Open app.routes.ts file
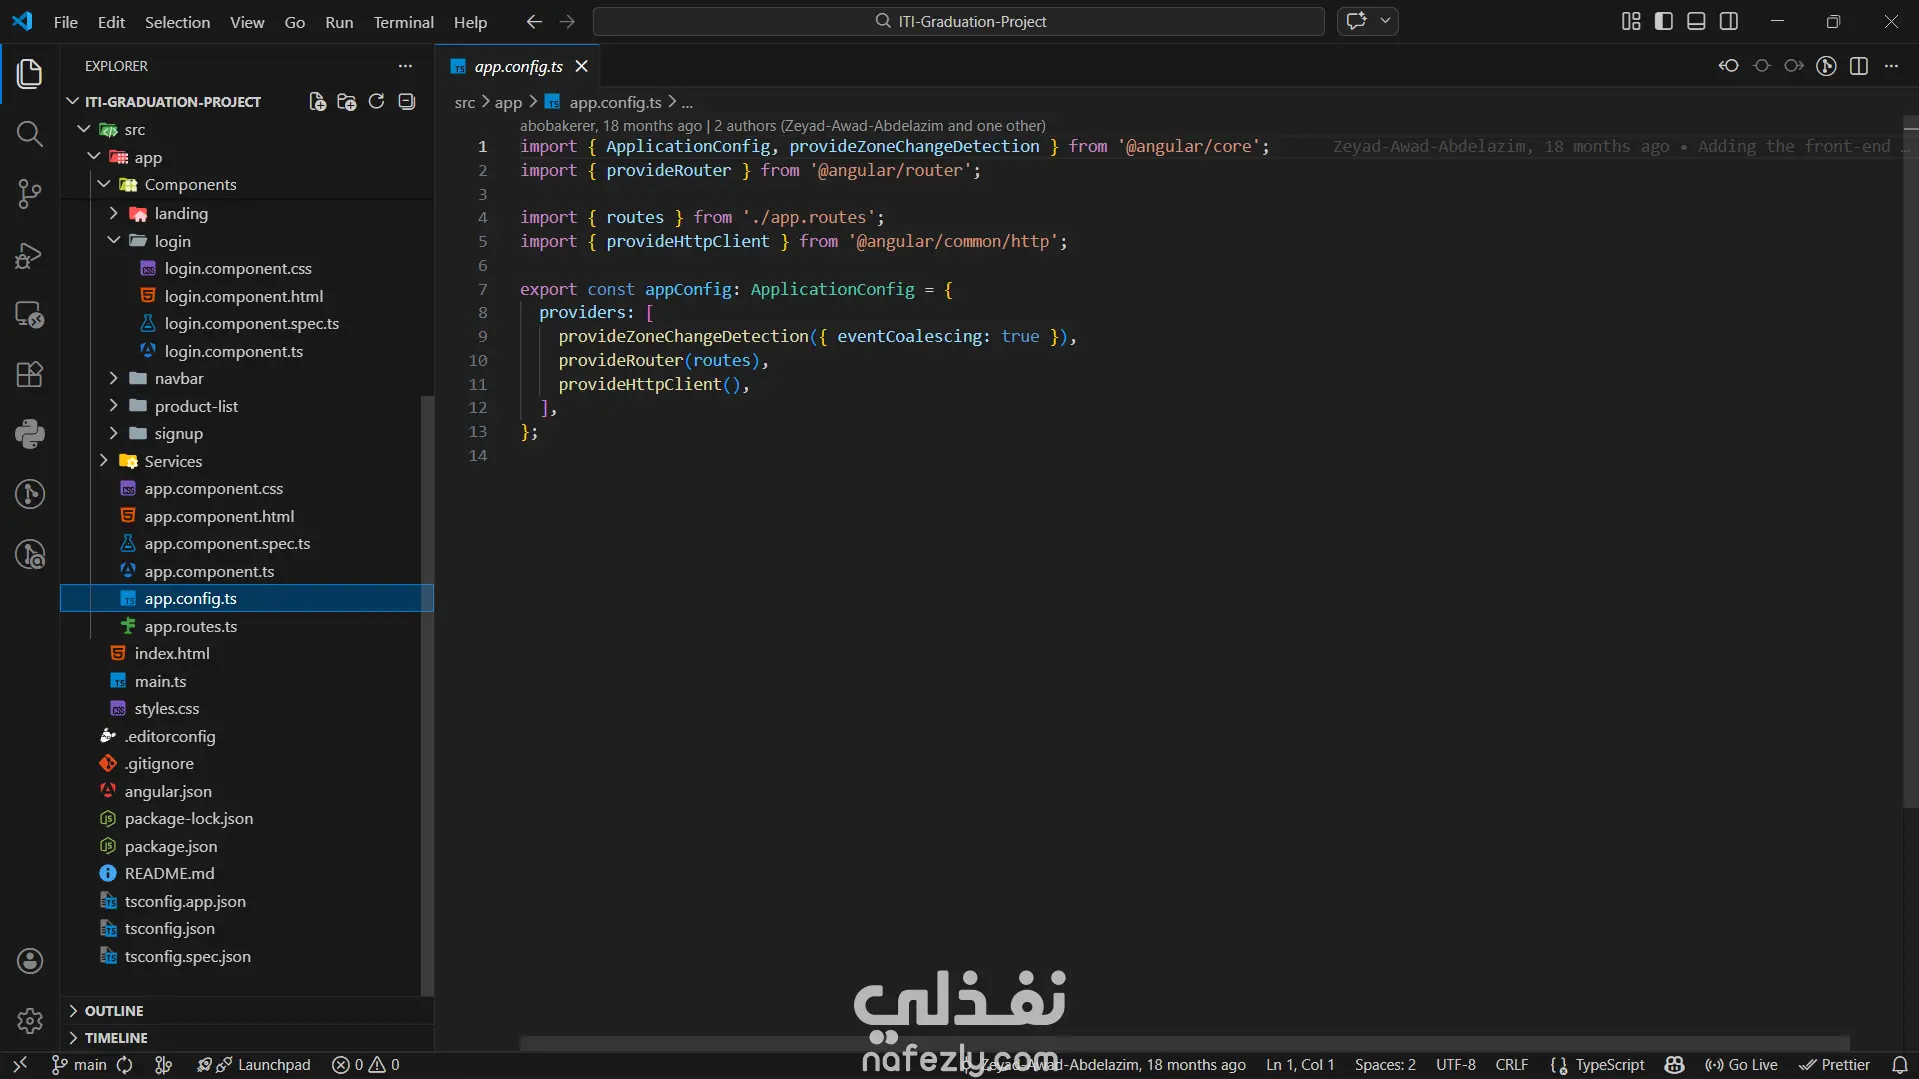This screenshot has width=1919, height=1079. coord(190,626)
